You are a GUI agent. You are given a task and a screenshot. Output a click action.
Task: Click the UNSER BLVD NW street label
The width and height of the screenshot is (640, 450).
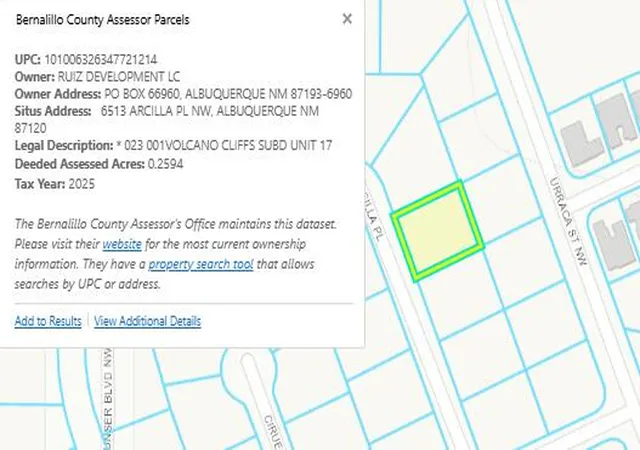[x=108, y=398]
